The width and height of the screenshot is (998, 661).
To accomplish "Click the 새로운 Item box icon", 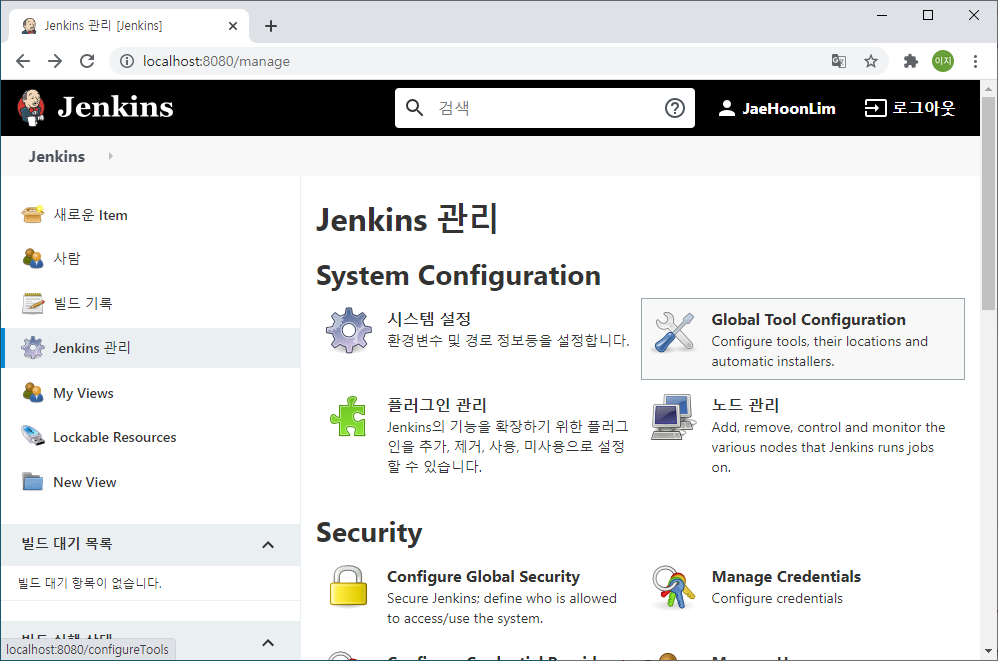I will coord(32,214).
